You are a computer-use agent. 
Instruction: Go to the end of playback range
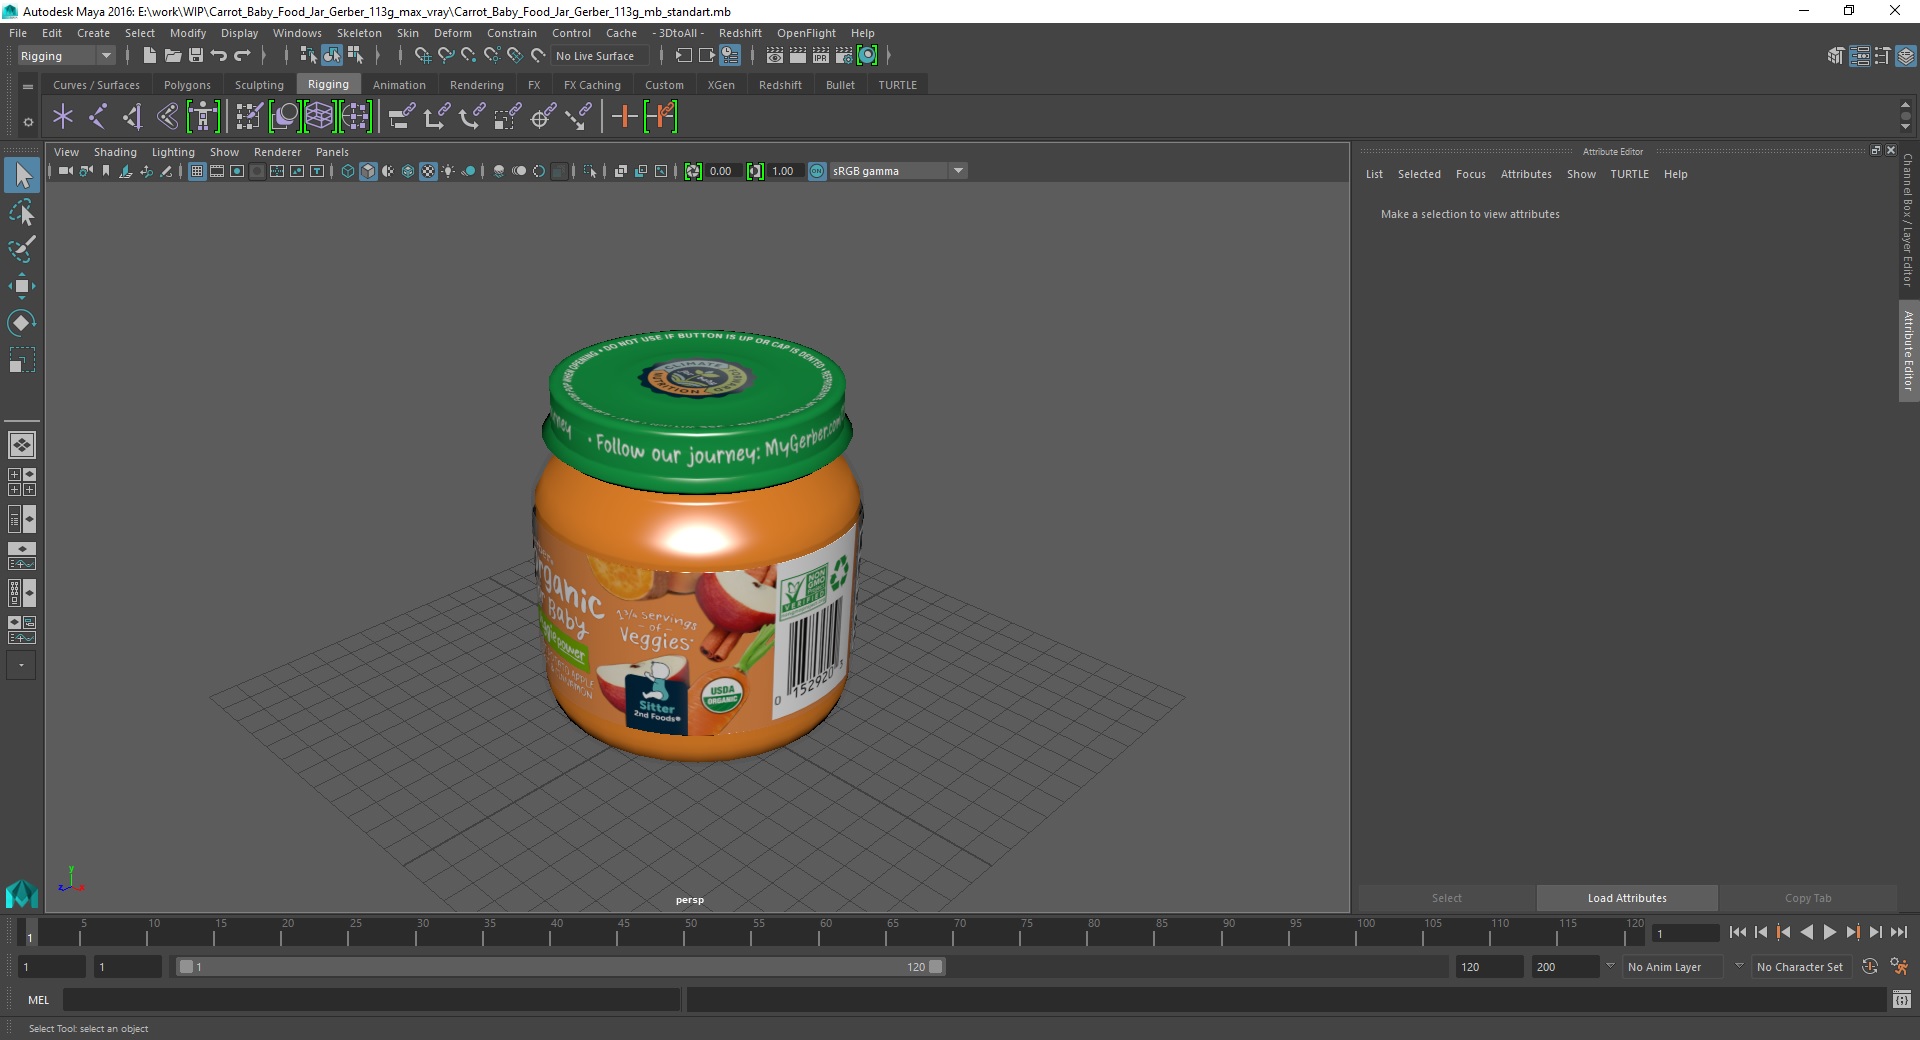click(1899, 932)
